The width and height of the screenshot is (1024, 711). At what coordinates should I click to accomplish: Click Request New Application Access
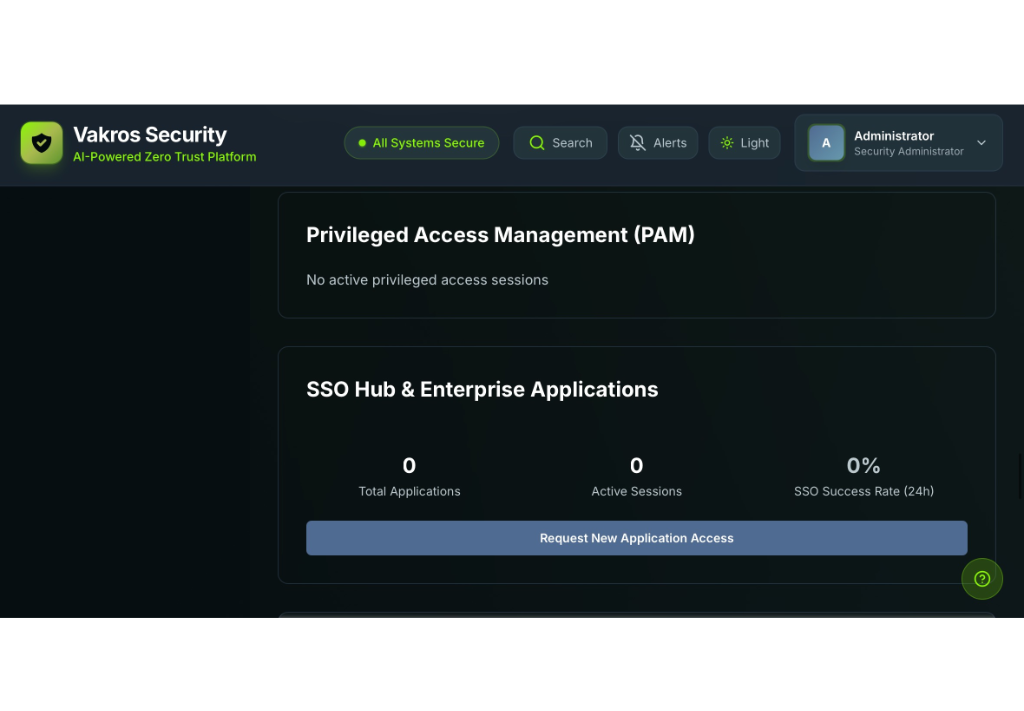point(636,538)
